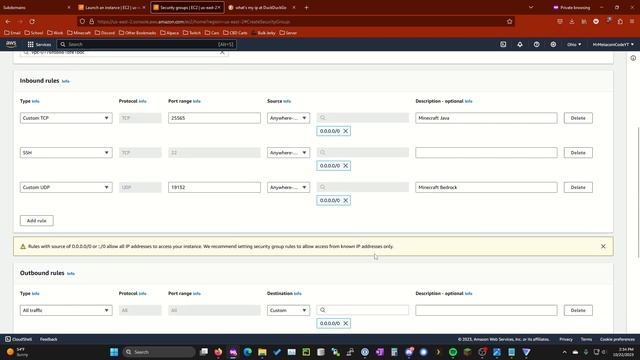Go back in Firefox
This screenshot has height=360, width=640.
point(8,21)
